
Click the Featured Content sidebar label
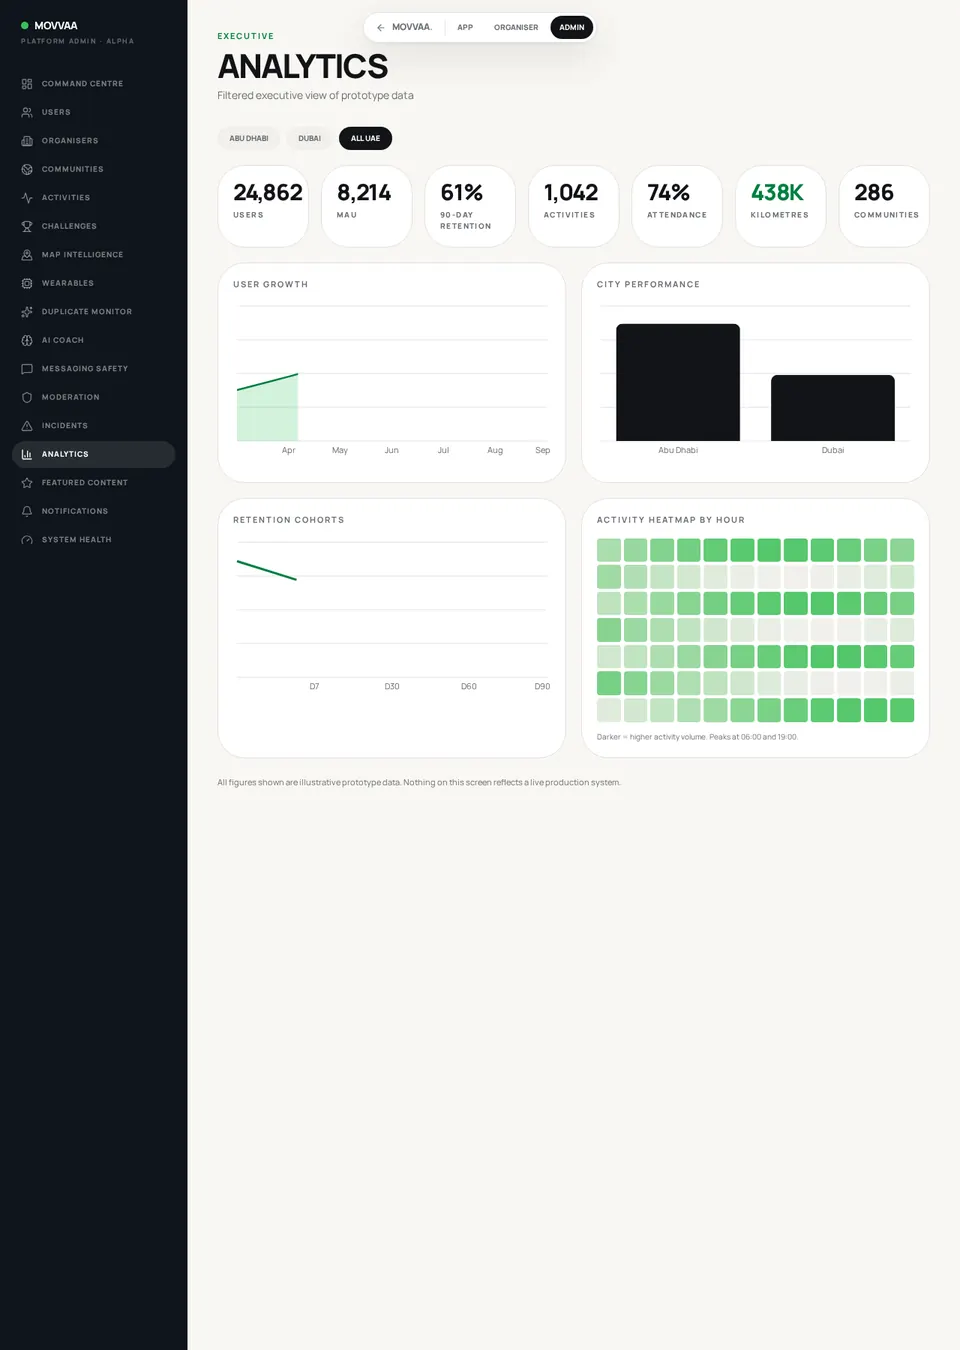[x=85, y=483]
